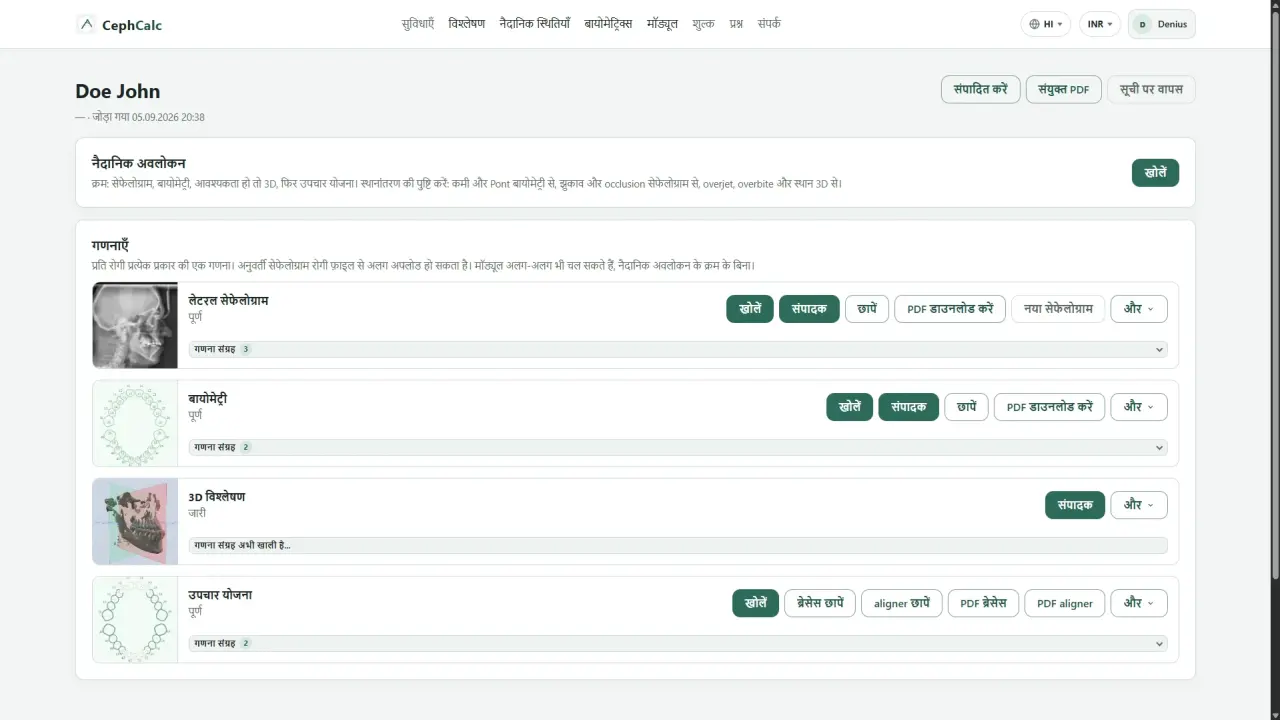This screenshot has width=1280, height=720.
Task: Download PDF for लेटरल सेफेलोग्राम
Action: point(950,309)
